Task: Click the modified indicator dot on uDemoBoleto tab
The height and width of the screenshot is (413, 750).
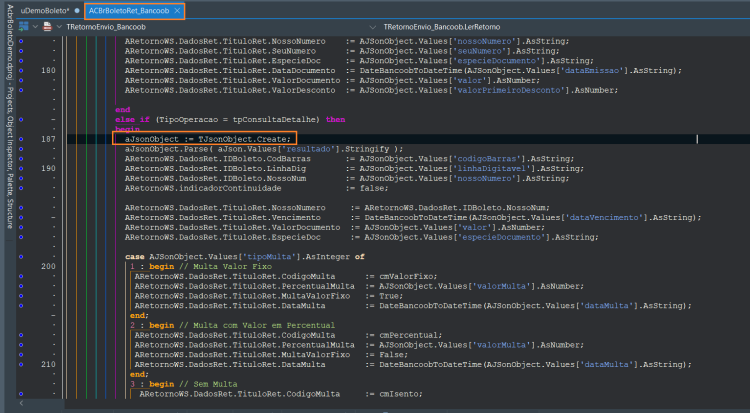Action: pyautogui.click(x=77, y=11)
